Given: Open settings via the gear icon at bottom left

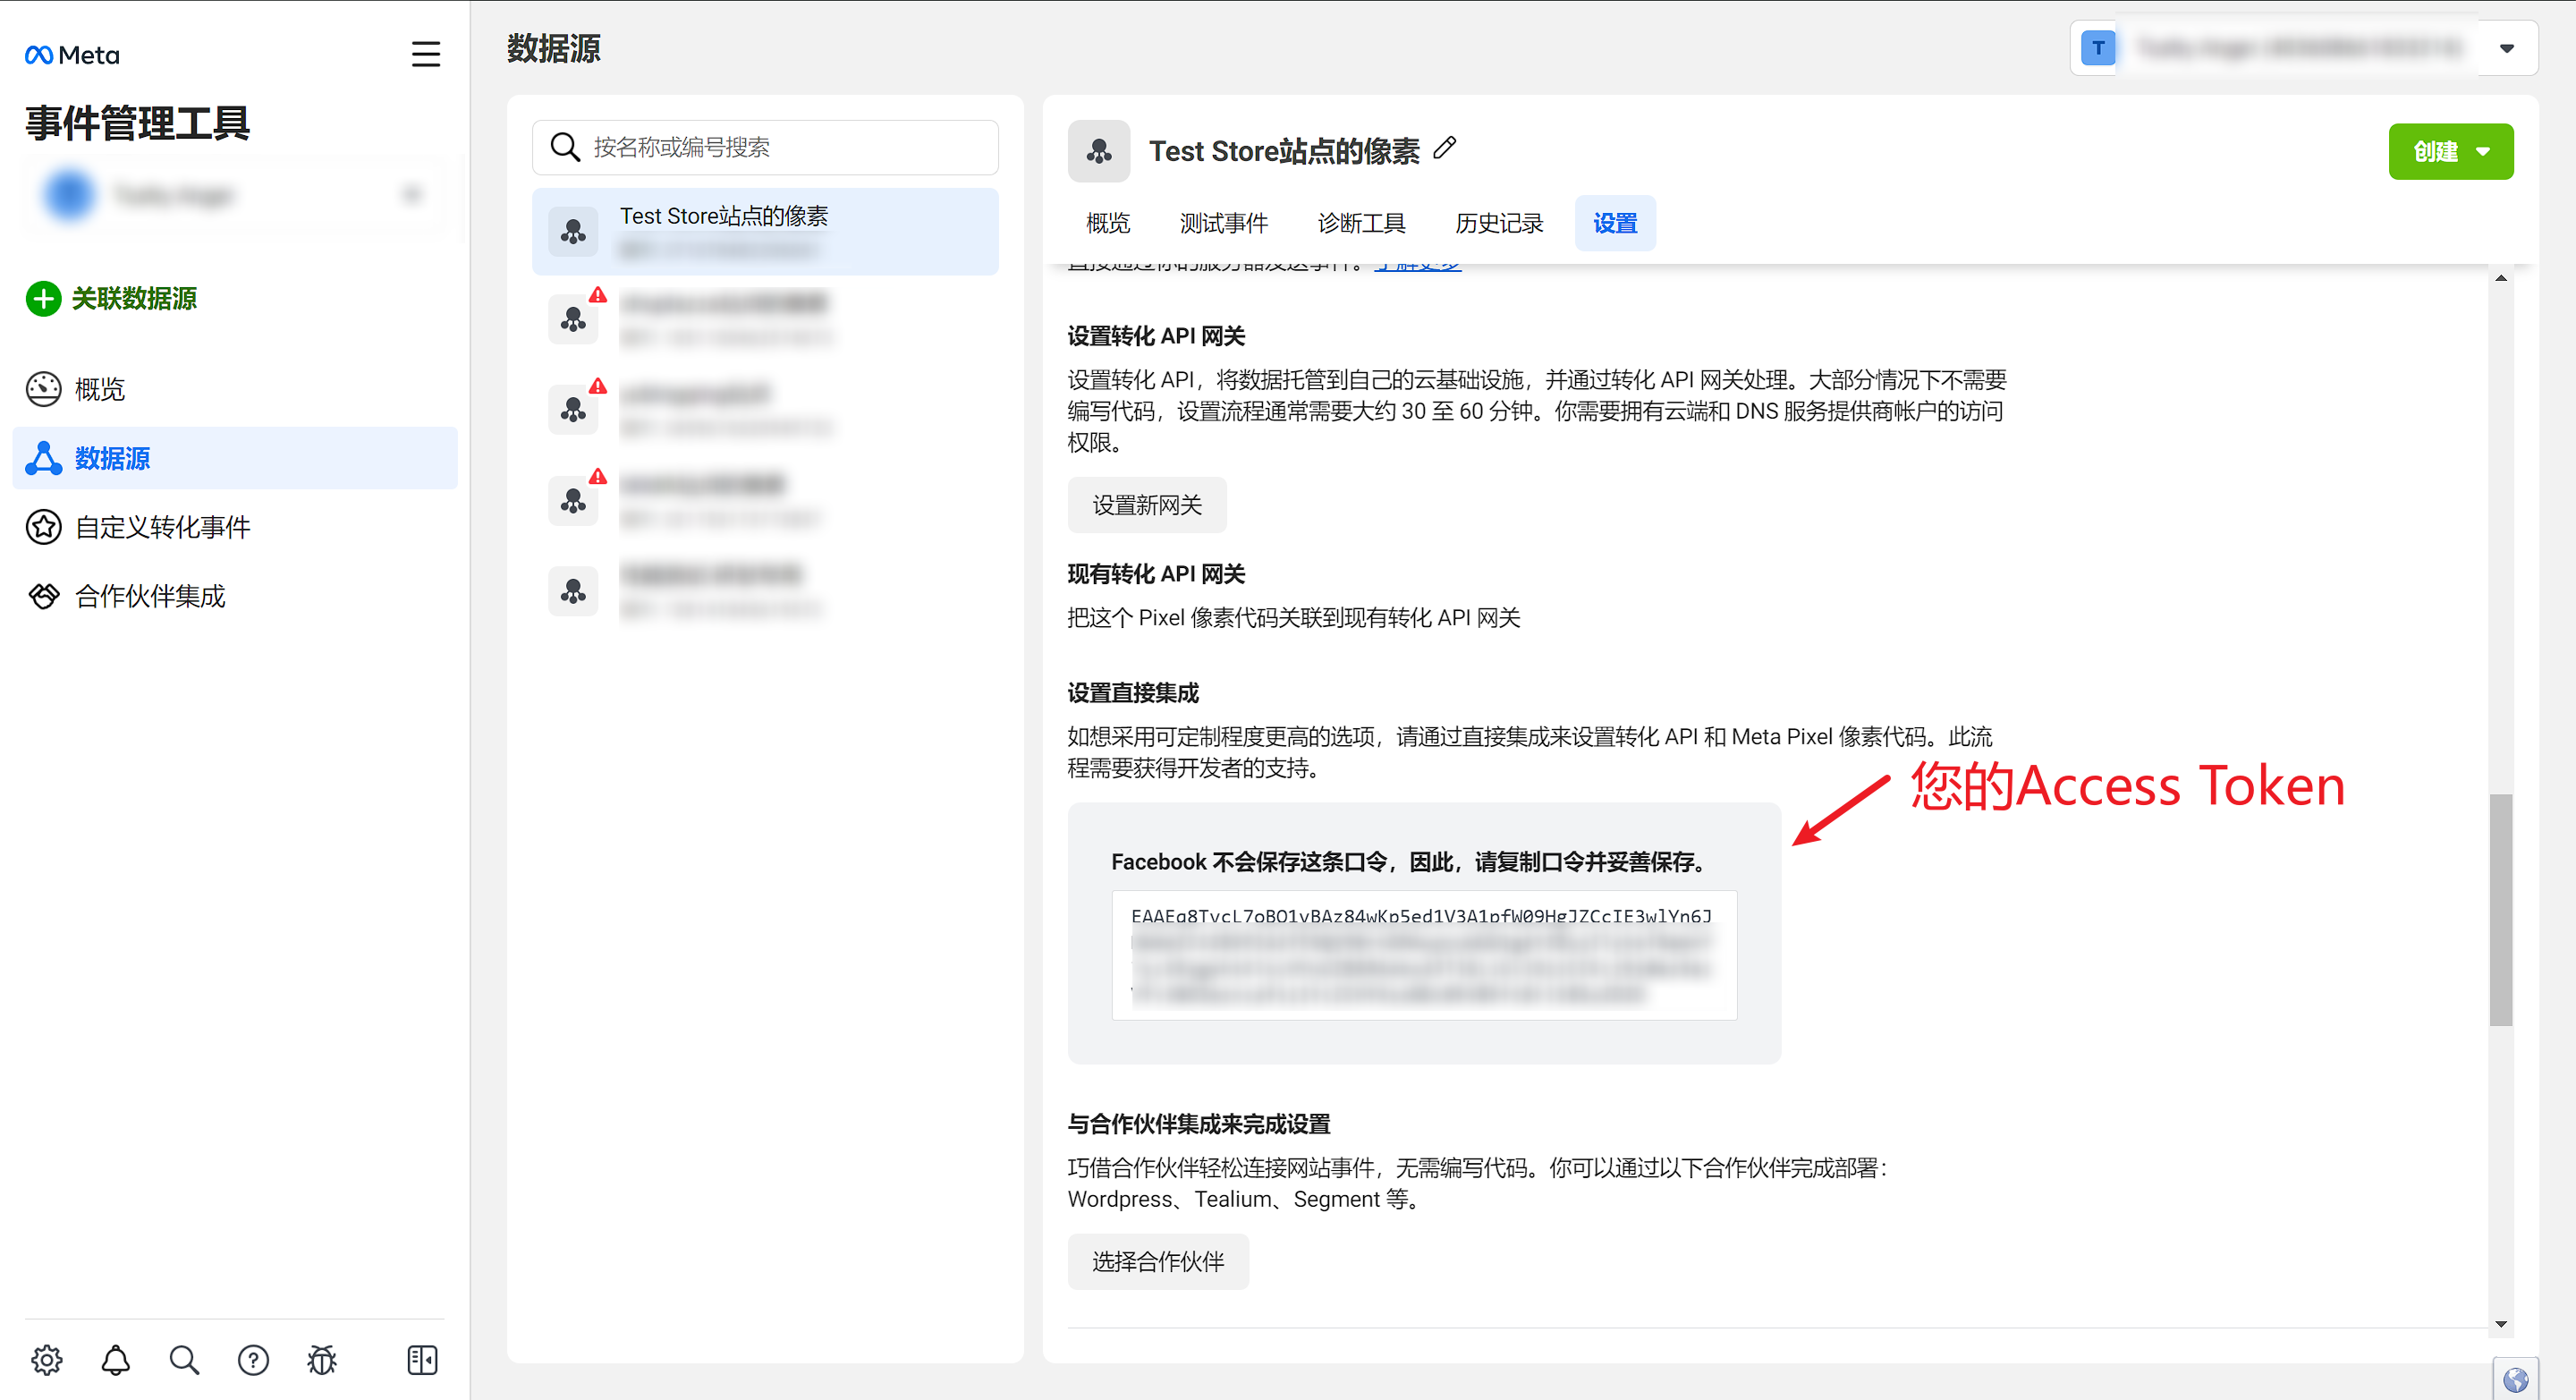Looking at the screenshot, I should click(47, 1360).
